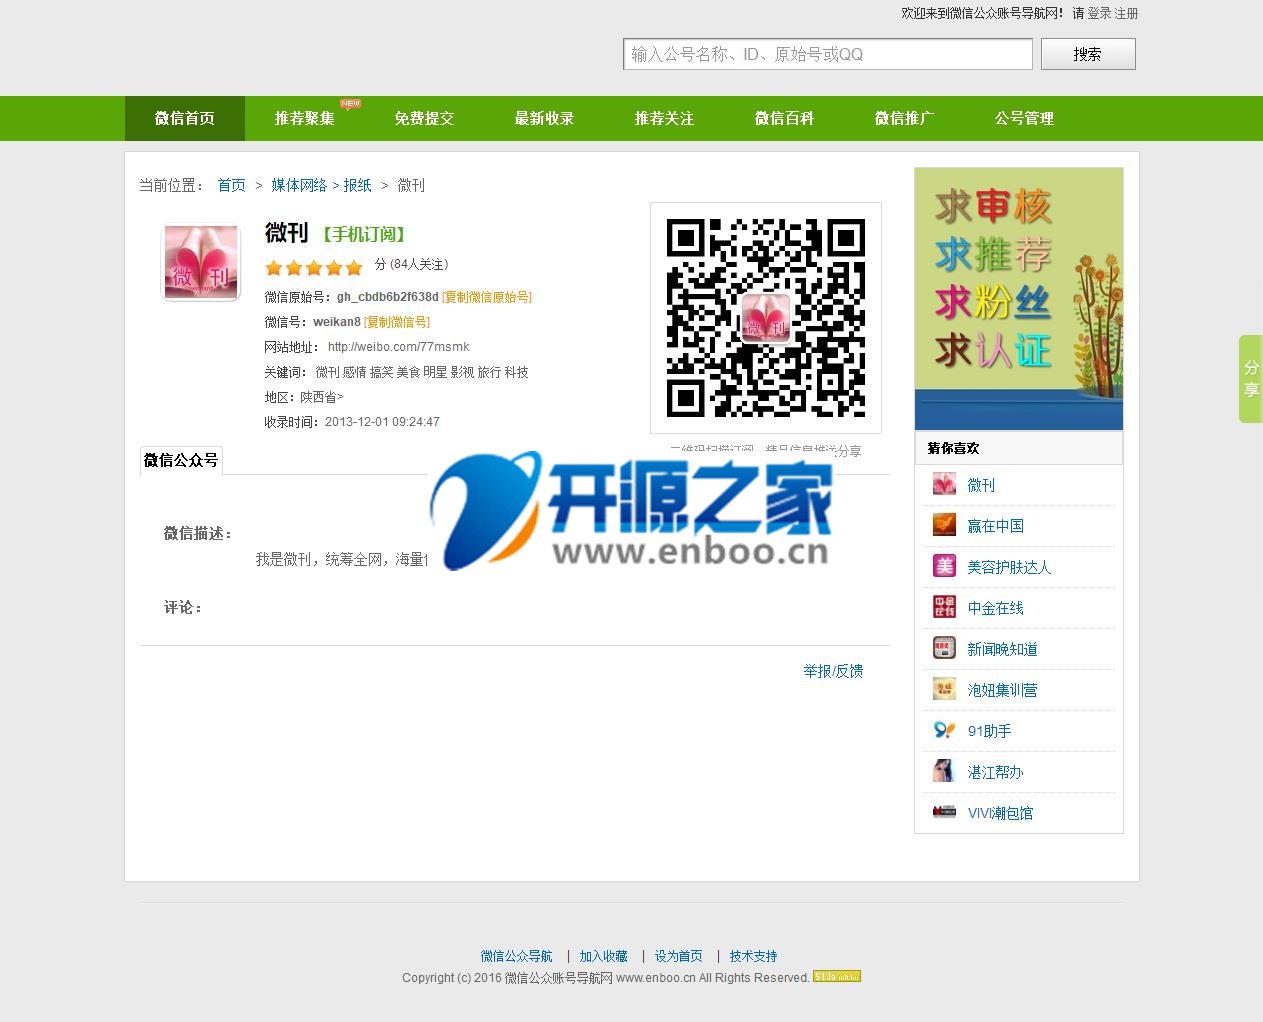Open the 公号管理 navigation item
The width and height of the screenshot is (1263, 1022).
[x=1025, y=118]
